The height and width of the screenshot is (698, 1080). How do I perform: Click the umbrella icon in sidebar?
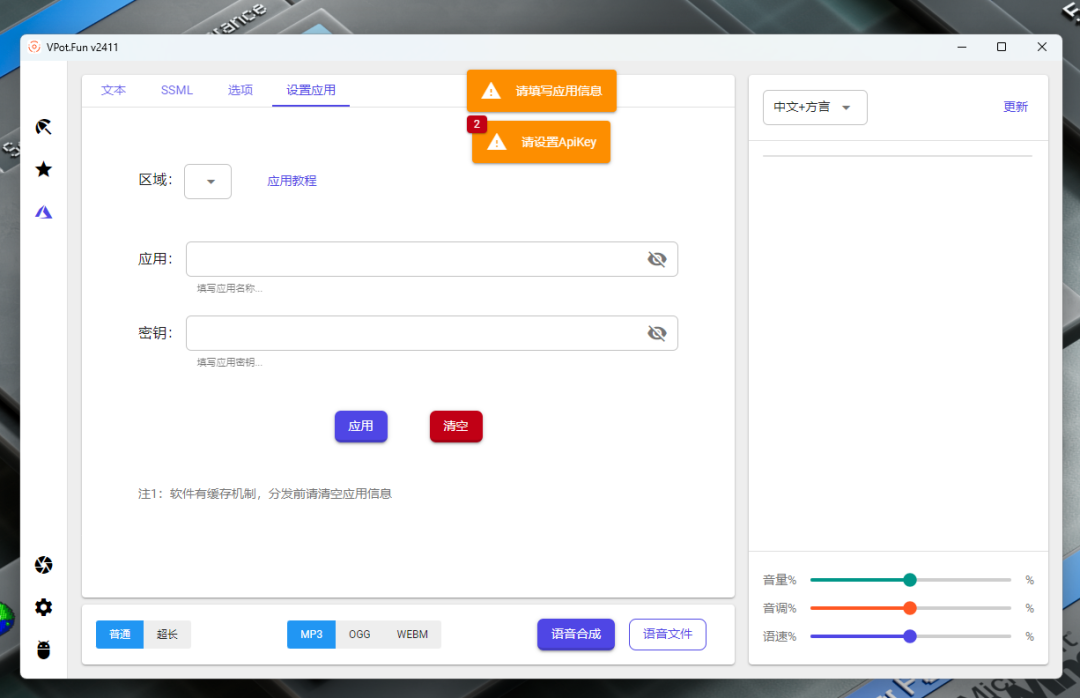(x=43, y=127)
